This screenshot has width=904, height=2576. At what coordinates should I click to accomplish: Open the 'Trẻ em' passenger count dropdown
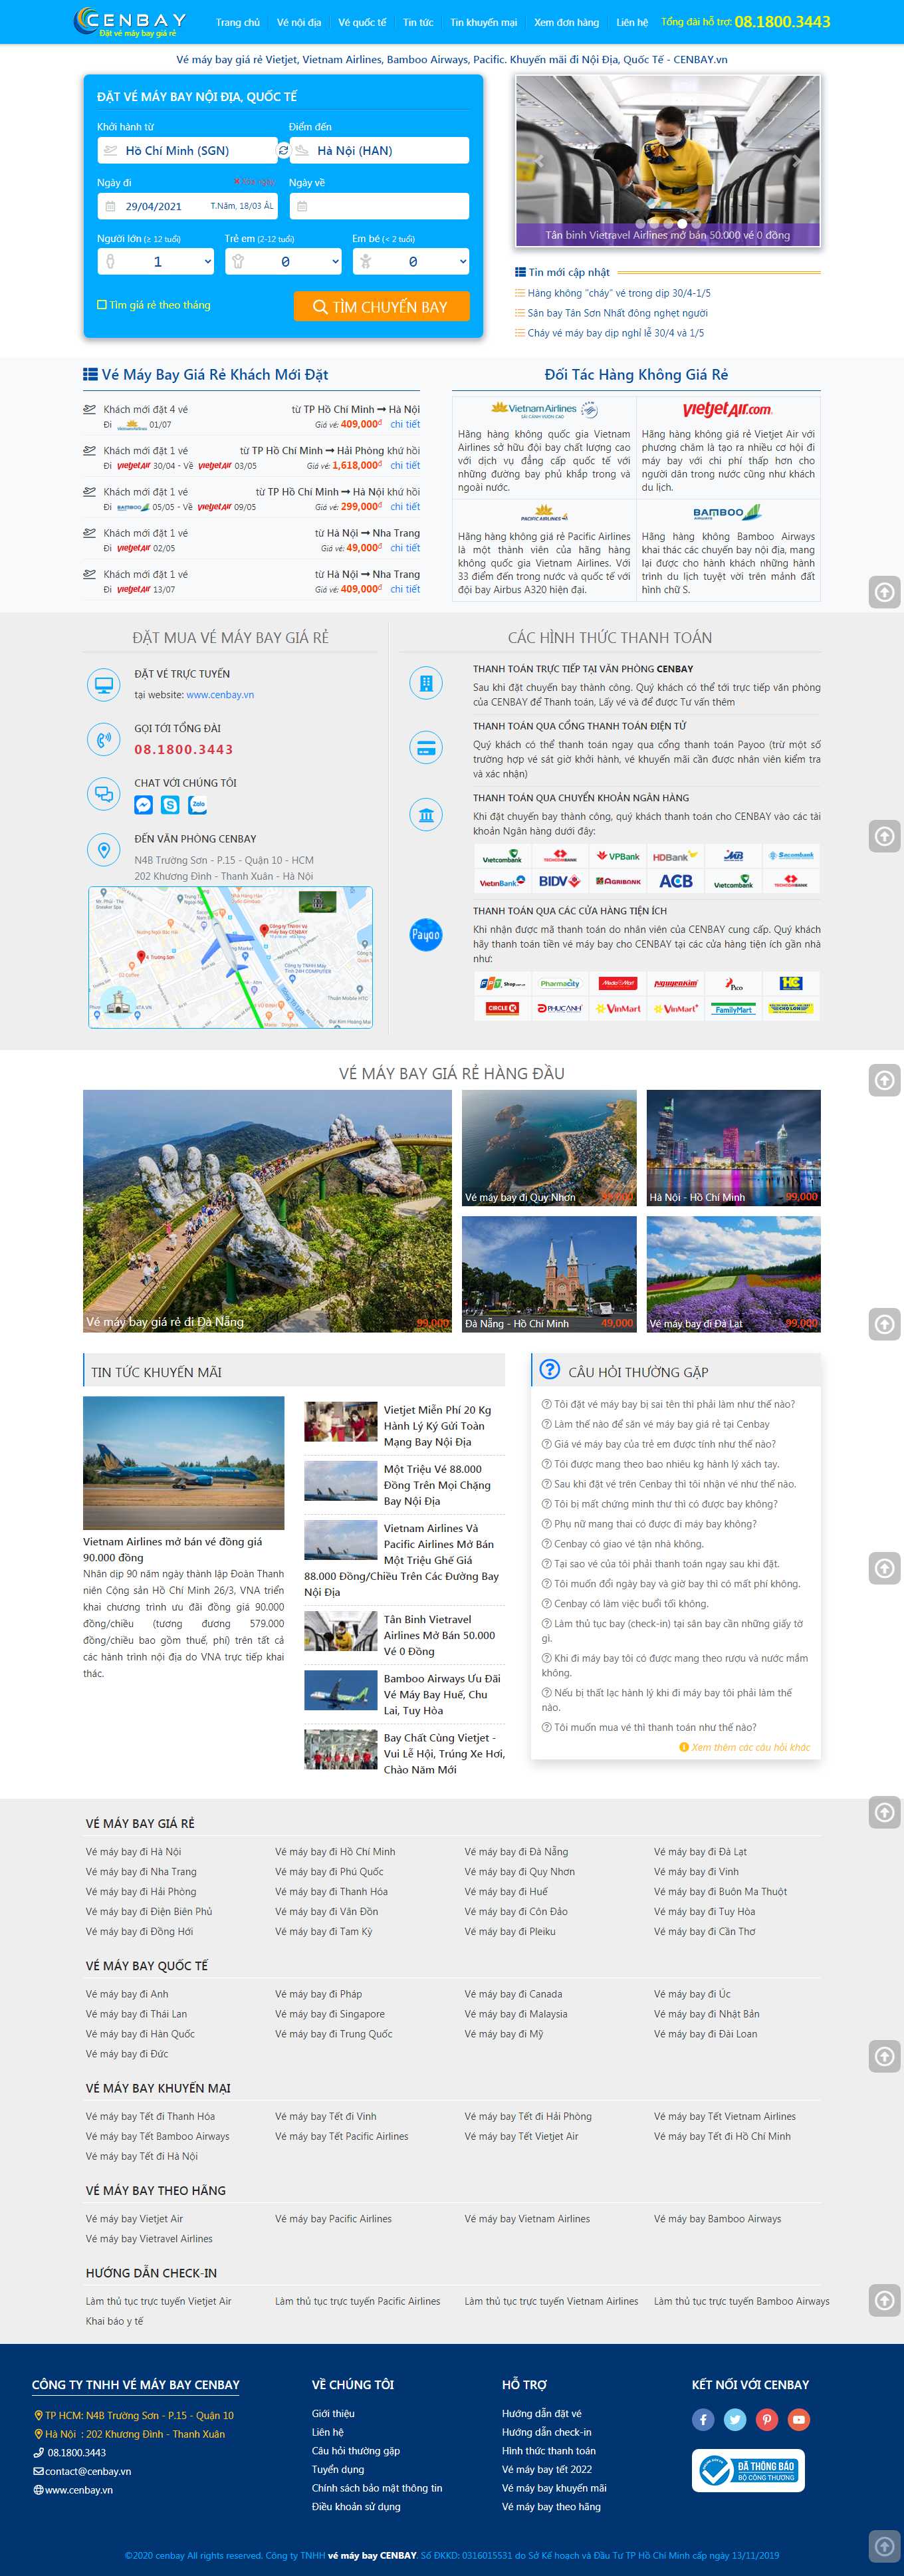(284, 262)
